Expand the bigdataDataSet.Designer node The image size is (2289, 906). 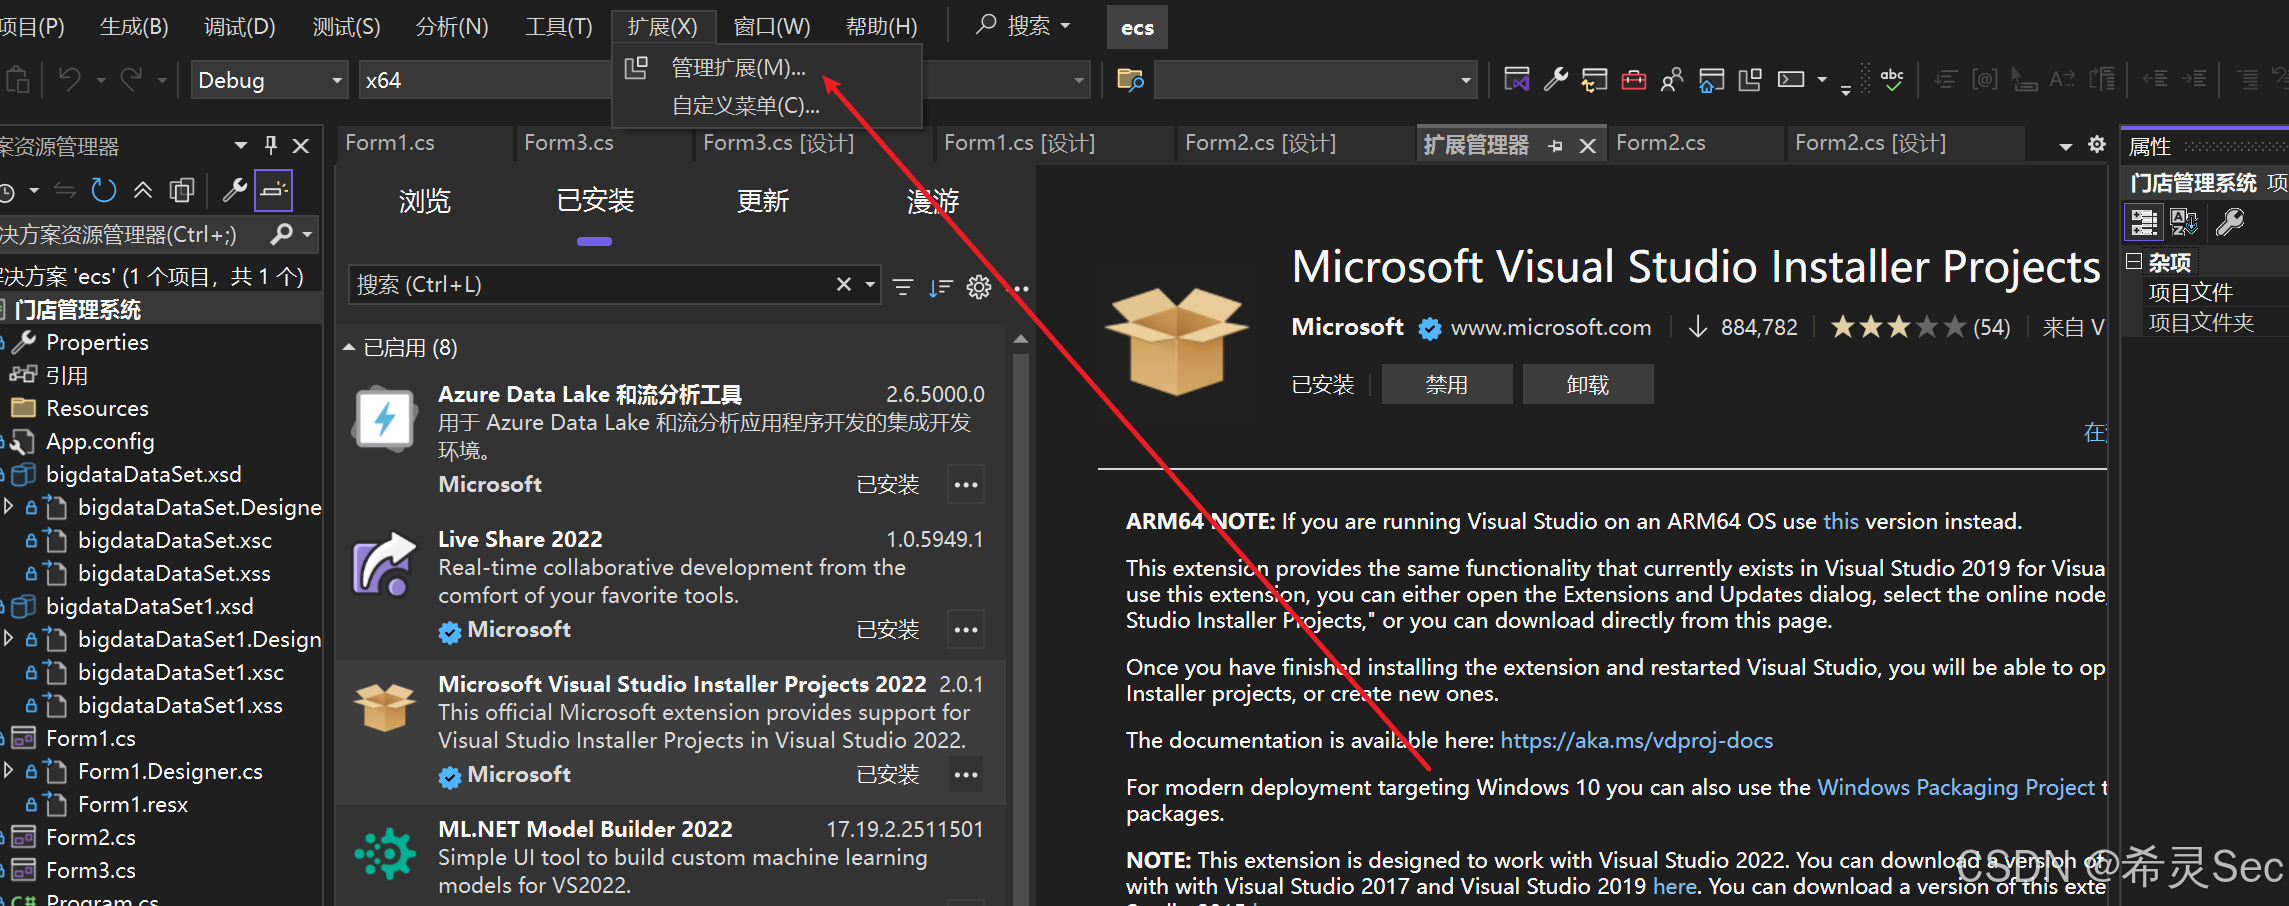tap(9, 507)
